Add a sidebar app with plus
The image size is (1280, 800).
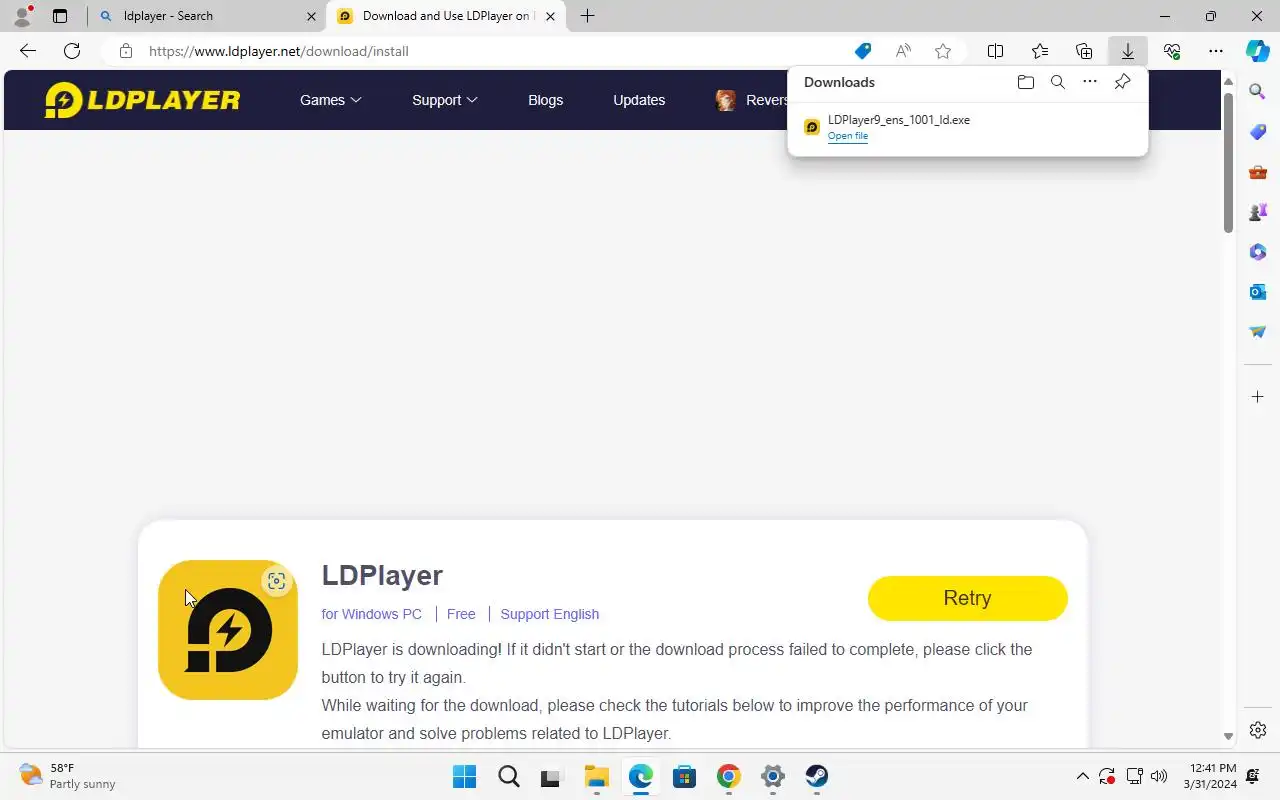pyautogui.click(x=1258, y=397)
